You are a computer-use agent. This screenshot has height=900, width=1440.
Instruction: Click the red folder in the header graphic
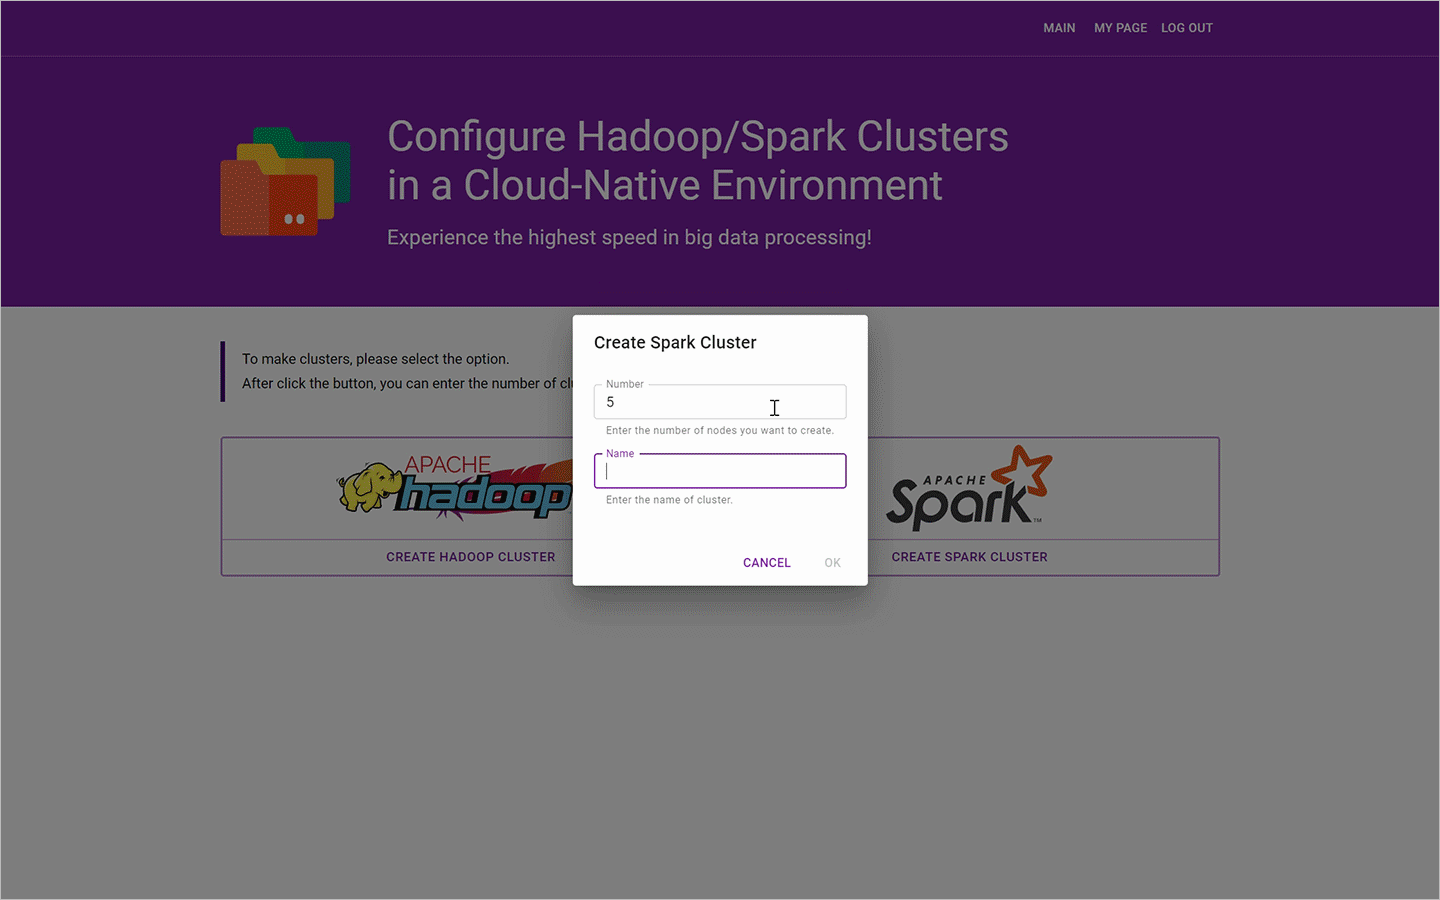[x=270, y=200]
